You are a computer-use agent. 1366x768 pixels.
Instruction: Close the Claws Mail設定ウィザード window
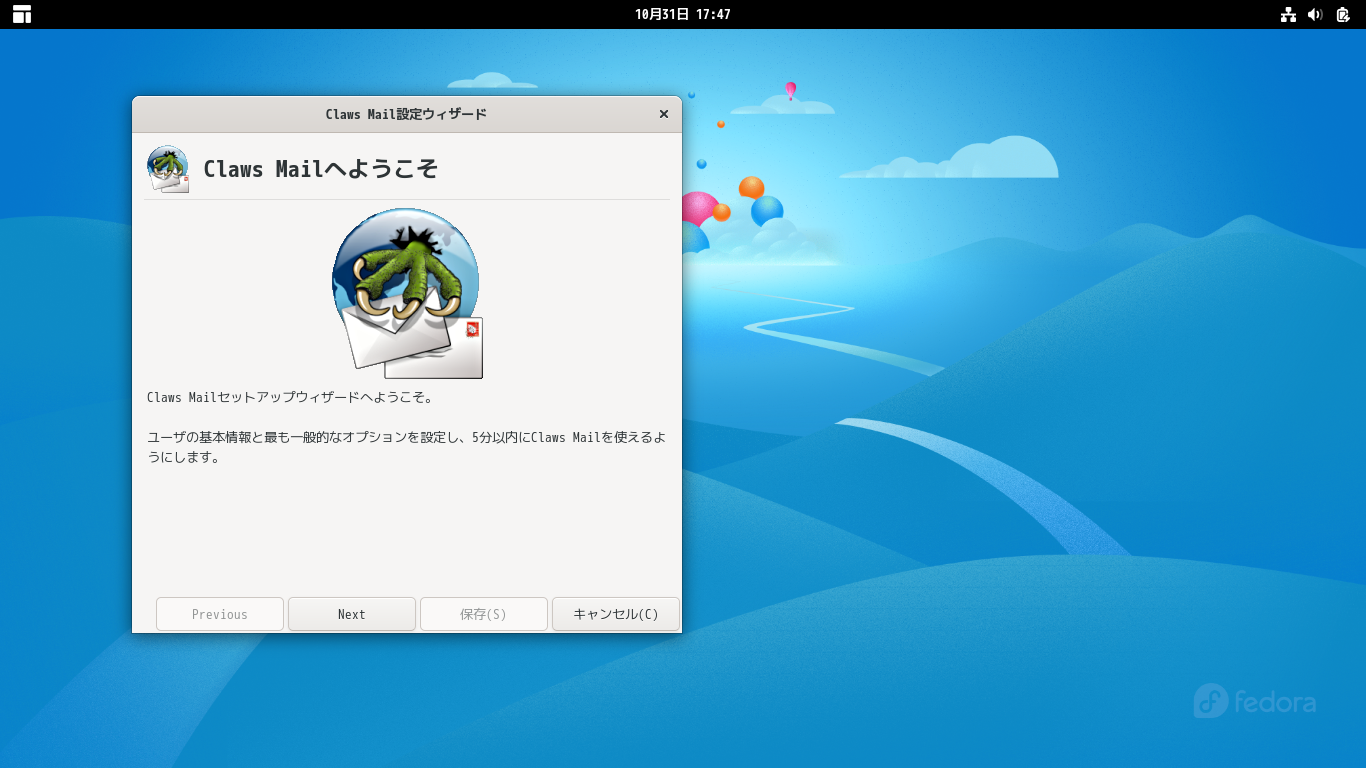[x=663, y=114]
